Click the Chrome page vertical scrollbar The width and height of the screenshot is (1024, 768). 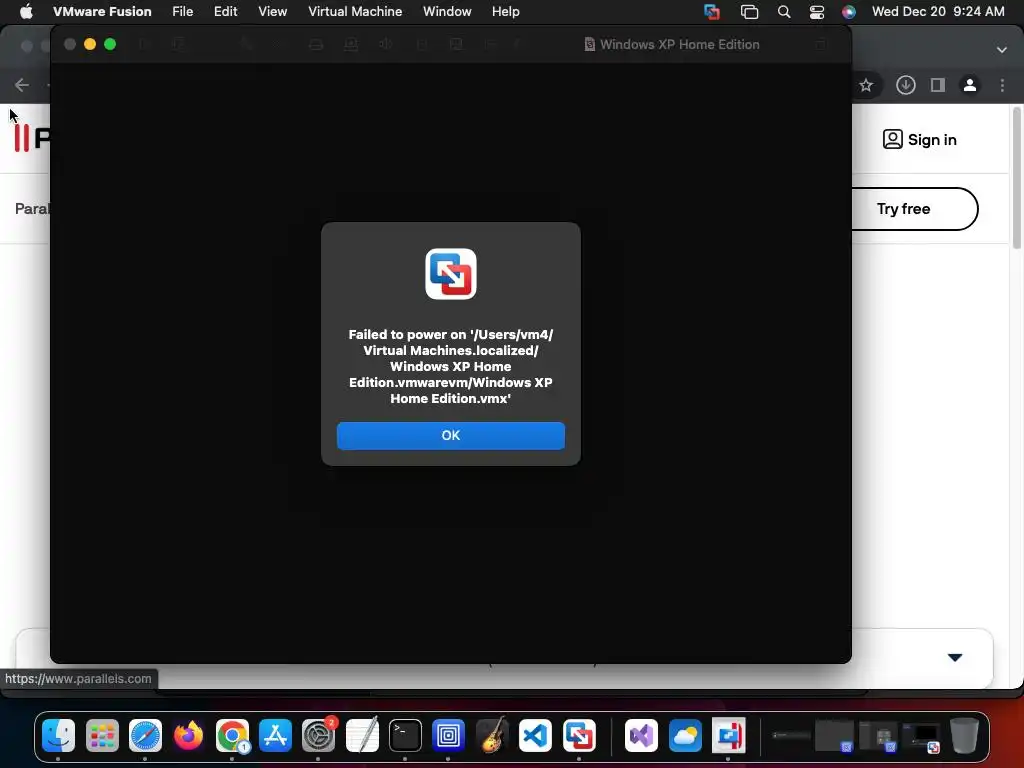click(x=1017, y=178)
